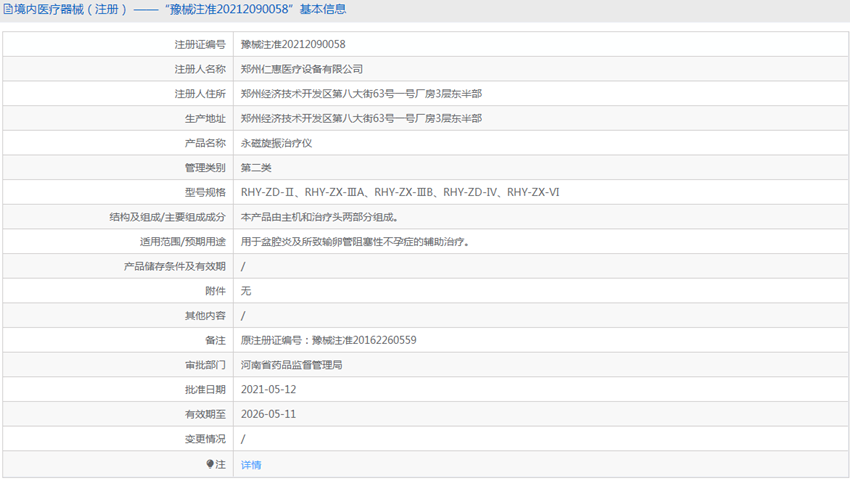The image size is (850, 480).
Task: Click the 注册人住所 address value
Action: tap(361, 94)
